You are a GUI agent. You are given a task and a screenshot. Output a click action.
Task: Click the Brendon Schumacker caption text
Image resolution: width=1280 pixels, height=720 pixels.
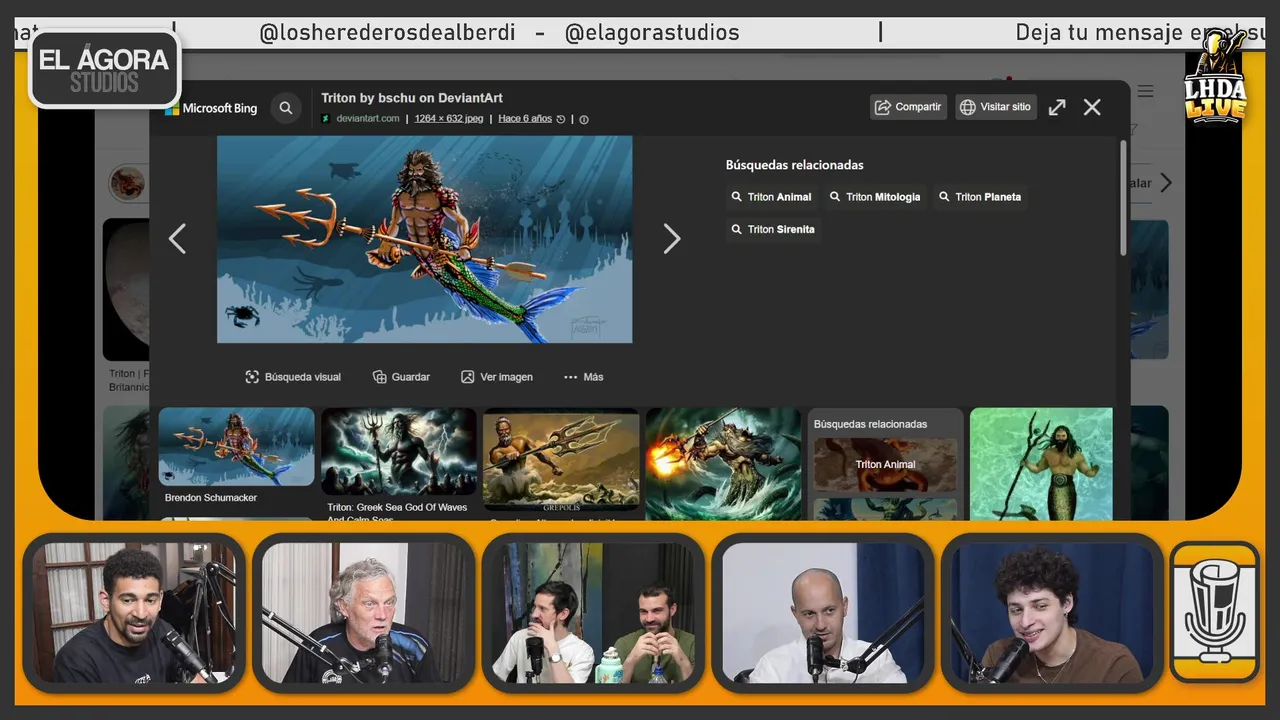tap(211, 498)
